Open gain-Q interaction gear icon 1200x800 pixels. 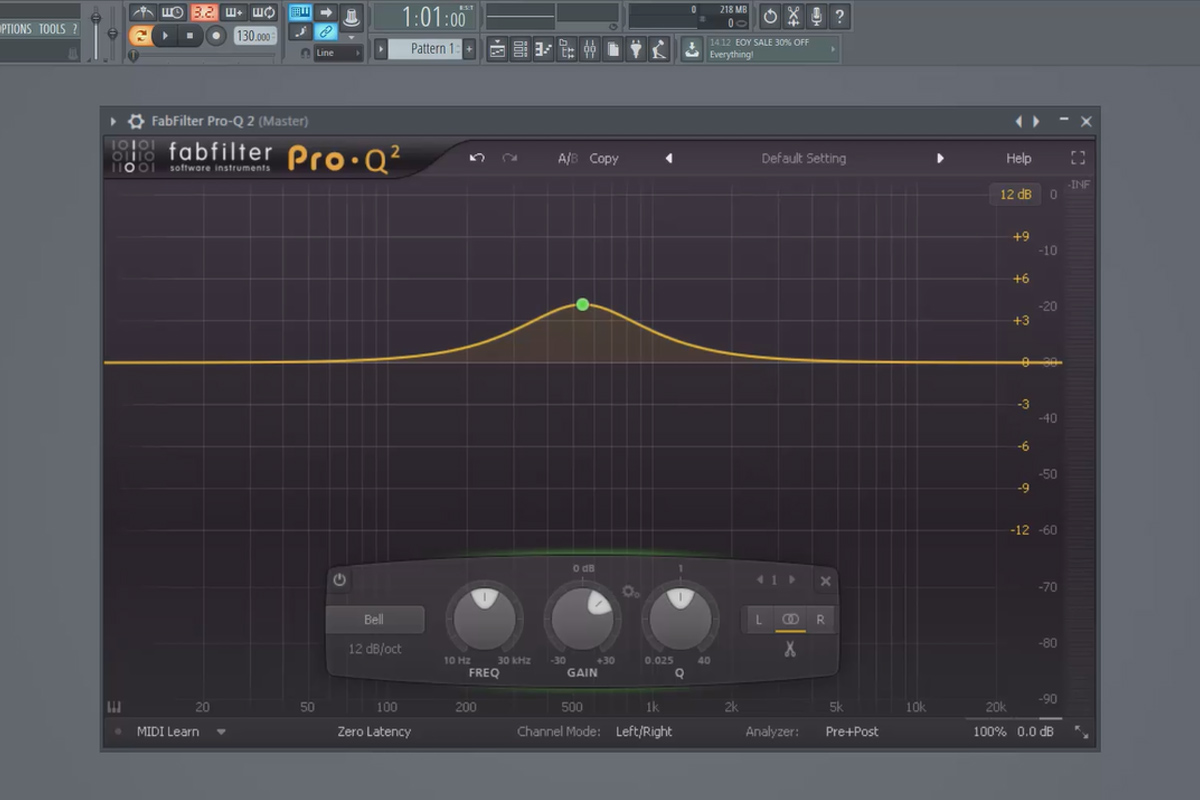pyautogui.click(x=630, y=592)
